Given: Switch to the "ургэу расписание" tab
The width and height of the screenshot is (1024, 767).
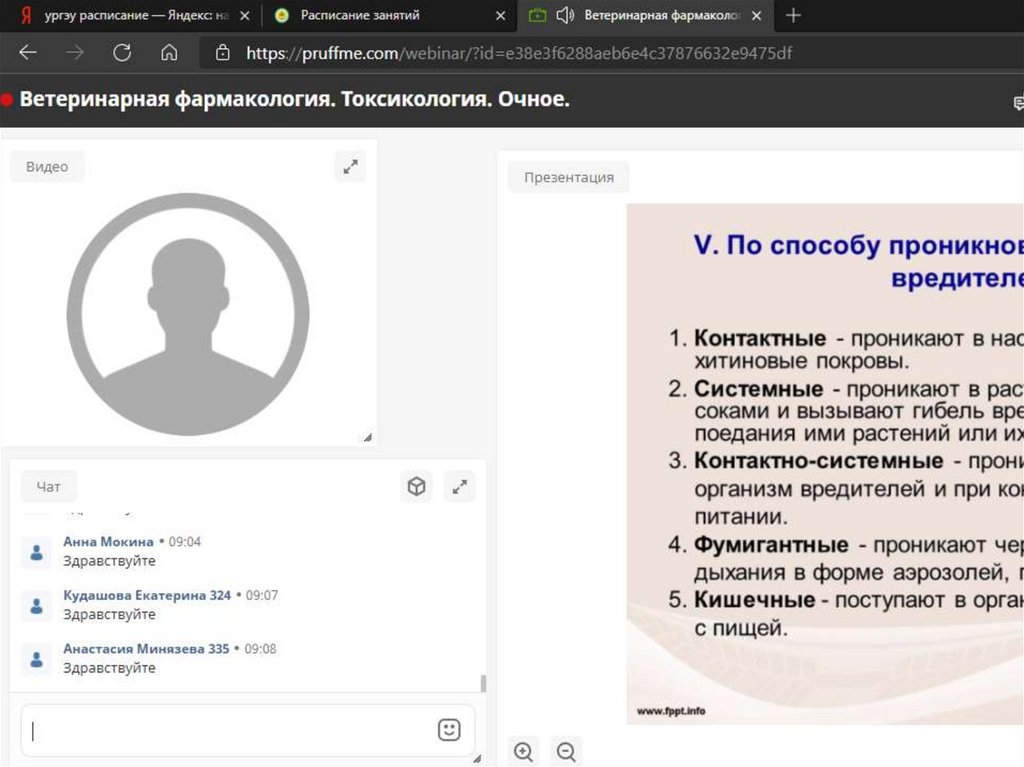Looking at the screenshot, I should (130, 16).
